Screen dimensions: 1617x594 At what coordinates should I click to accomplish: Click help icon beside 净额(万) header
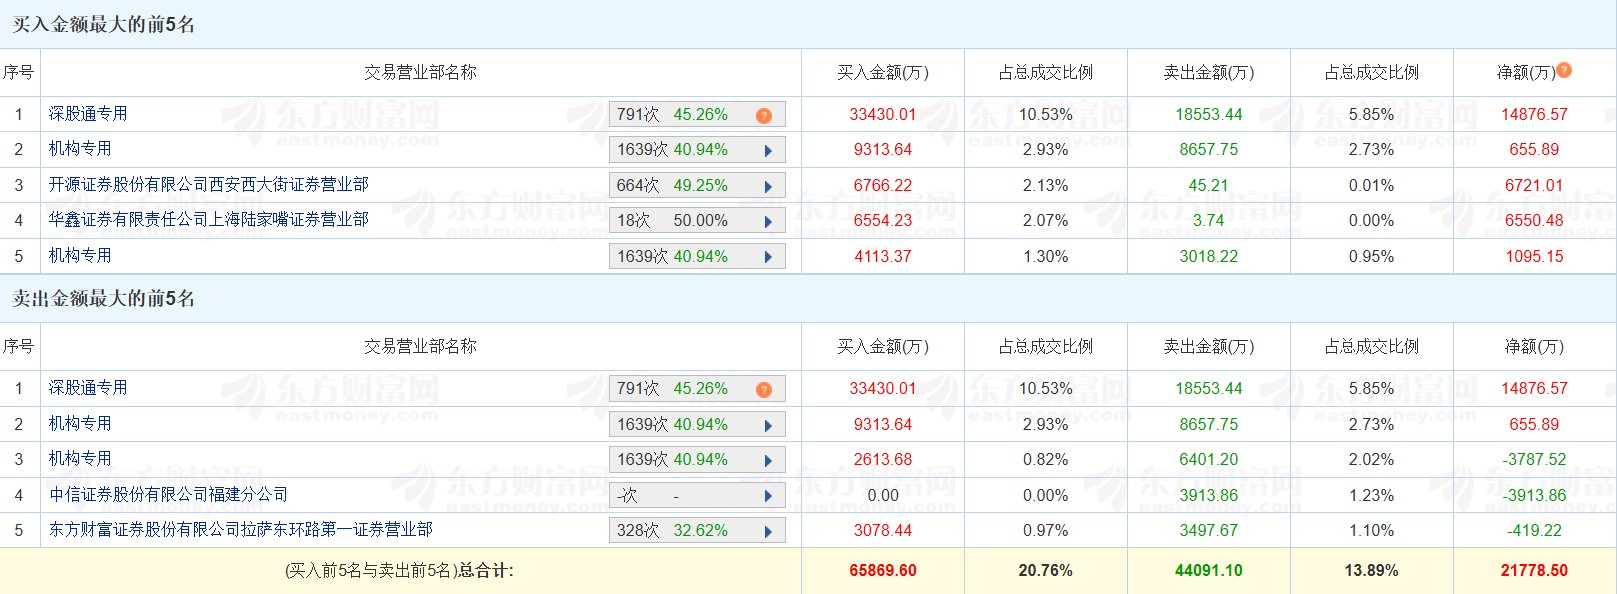(1564, 71)
